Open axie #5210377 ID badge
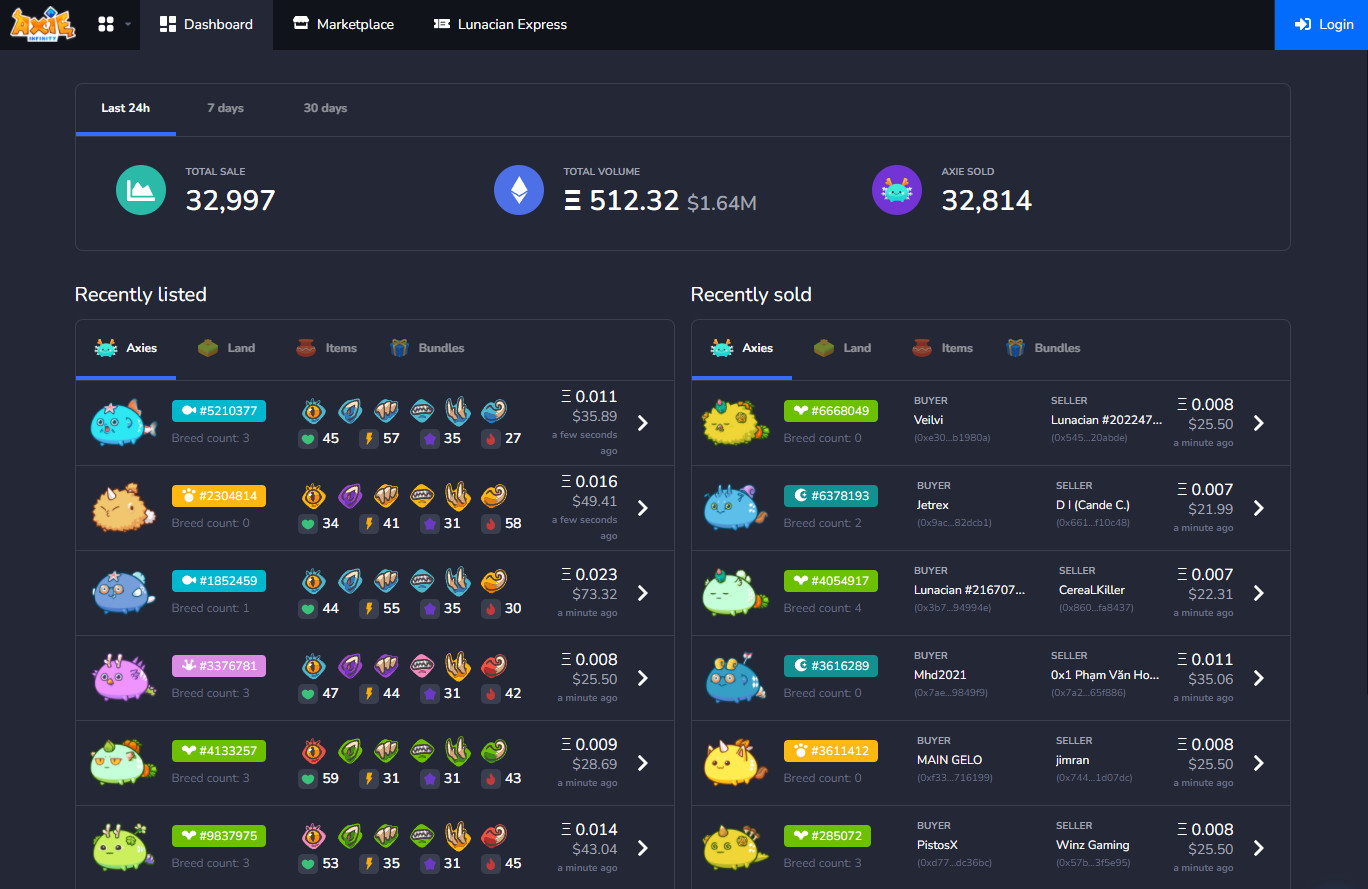 coord(219,411)
